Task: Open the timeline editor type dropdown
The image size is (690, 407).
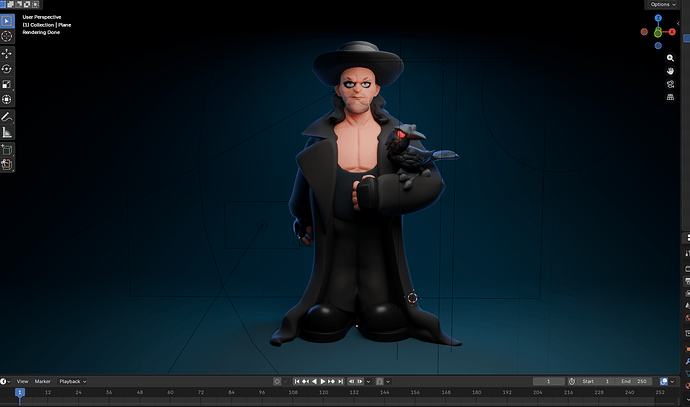Action: 5,381
